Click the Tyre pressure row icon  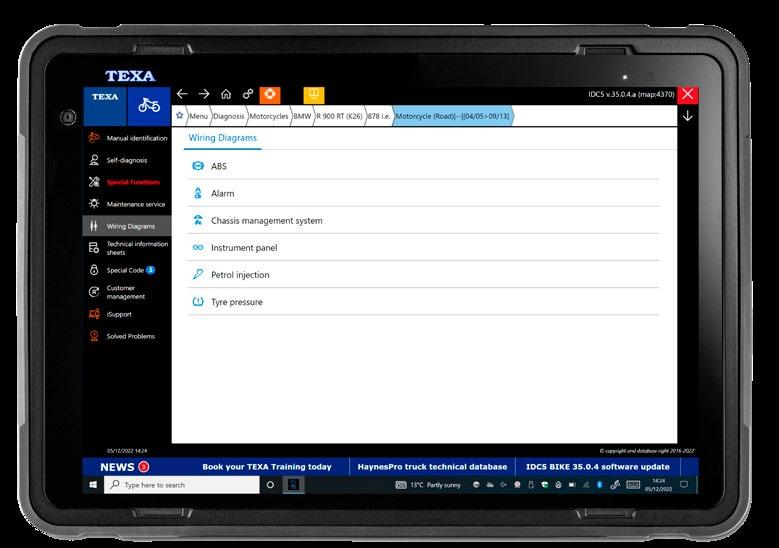(x=198, y=302)
